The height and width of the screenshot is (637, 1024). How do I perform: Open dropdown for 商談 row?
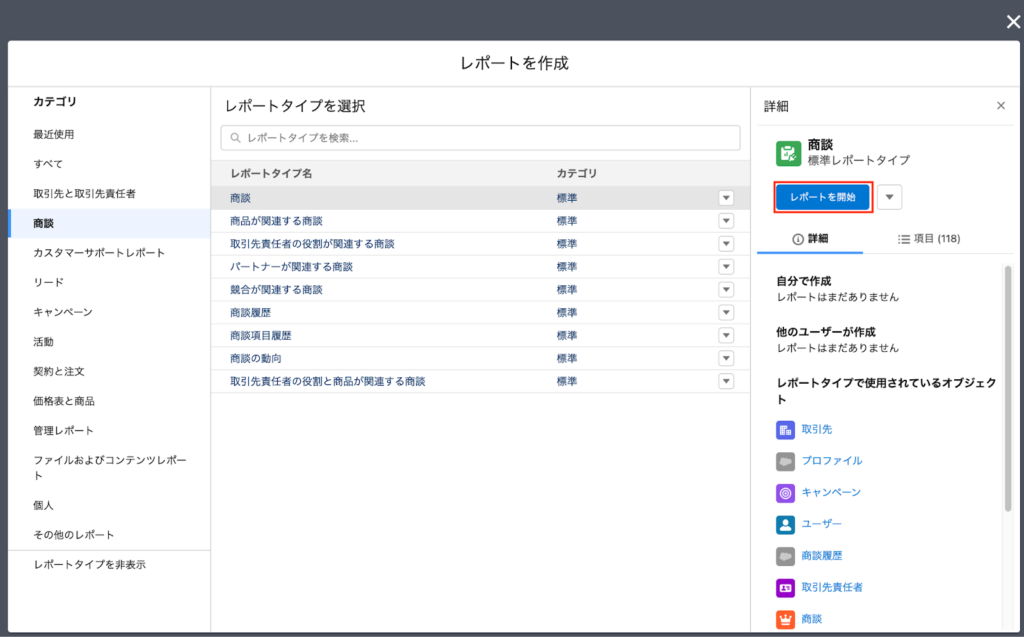pos(726,198)
